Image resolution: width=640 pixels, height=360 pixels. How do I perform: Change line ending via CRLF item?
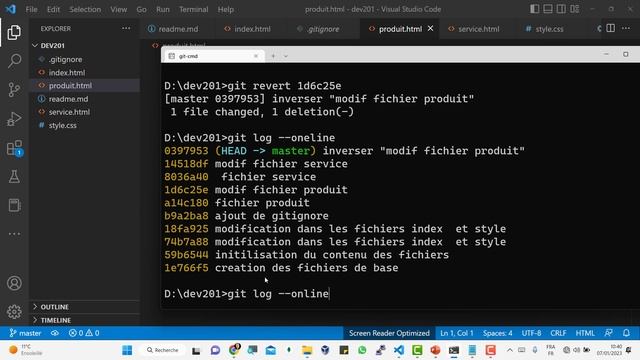coord(558,333)
